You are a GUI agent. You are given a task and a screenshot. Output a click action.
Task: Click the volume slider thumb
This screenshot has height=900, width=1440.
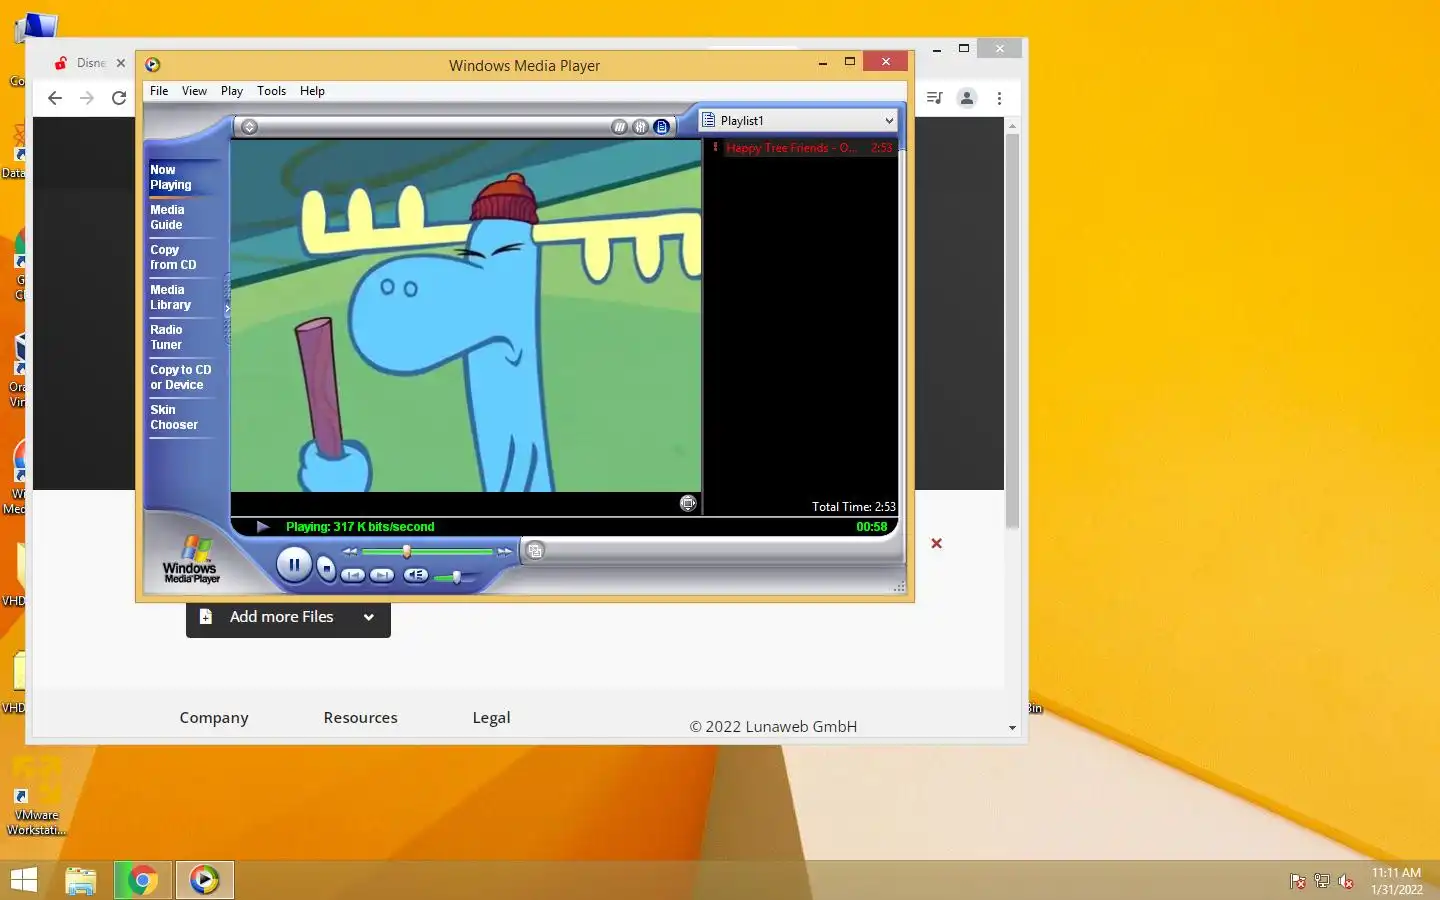456,577
